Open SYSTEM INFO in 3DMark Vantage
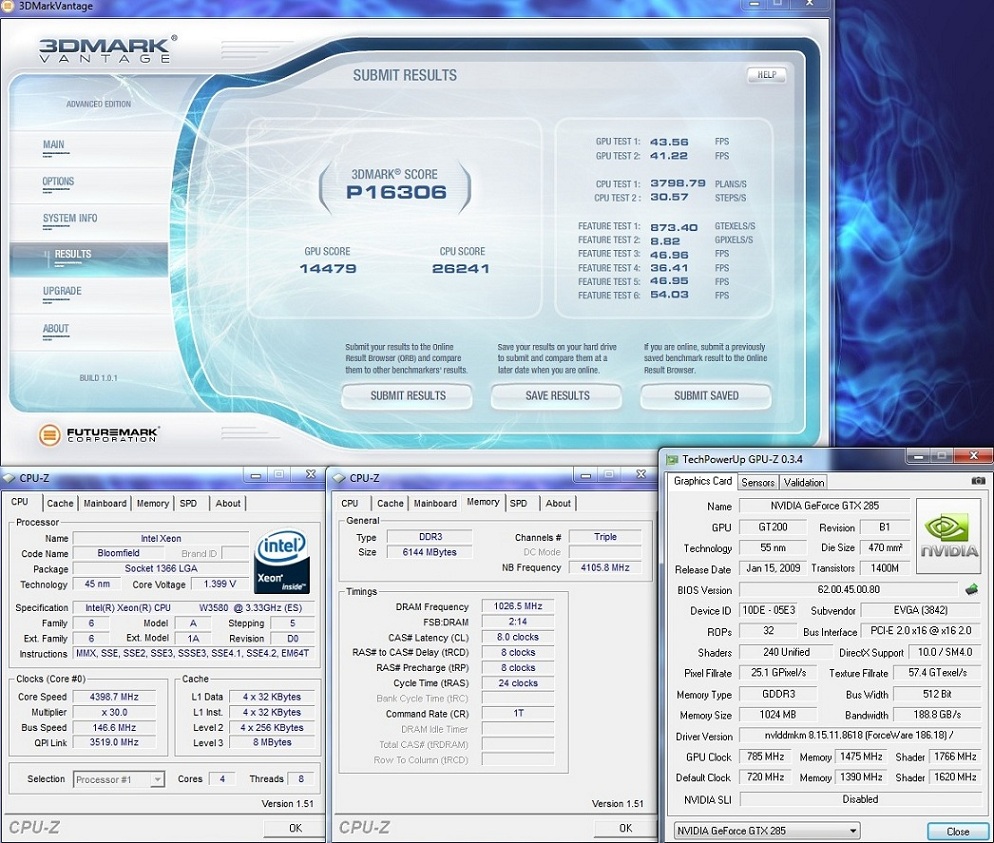The width and height of the screenshot is (994, 843). click(70, 218)
